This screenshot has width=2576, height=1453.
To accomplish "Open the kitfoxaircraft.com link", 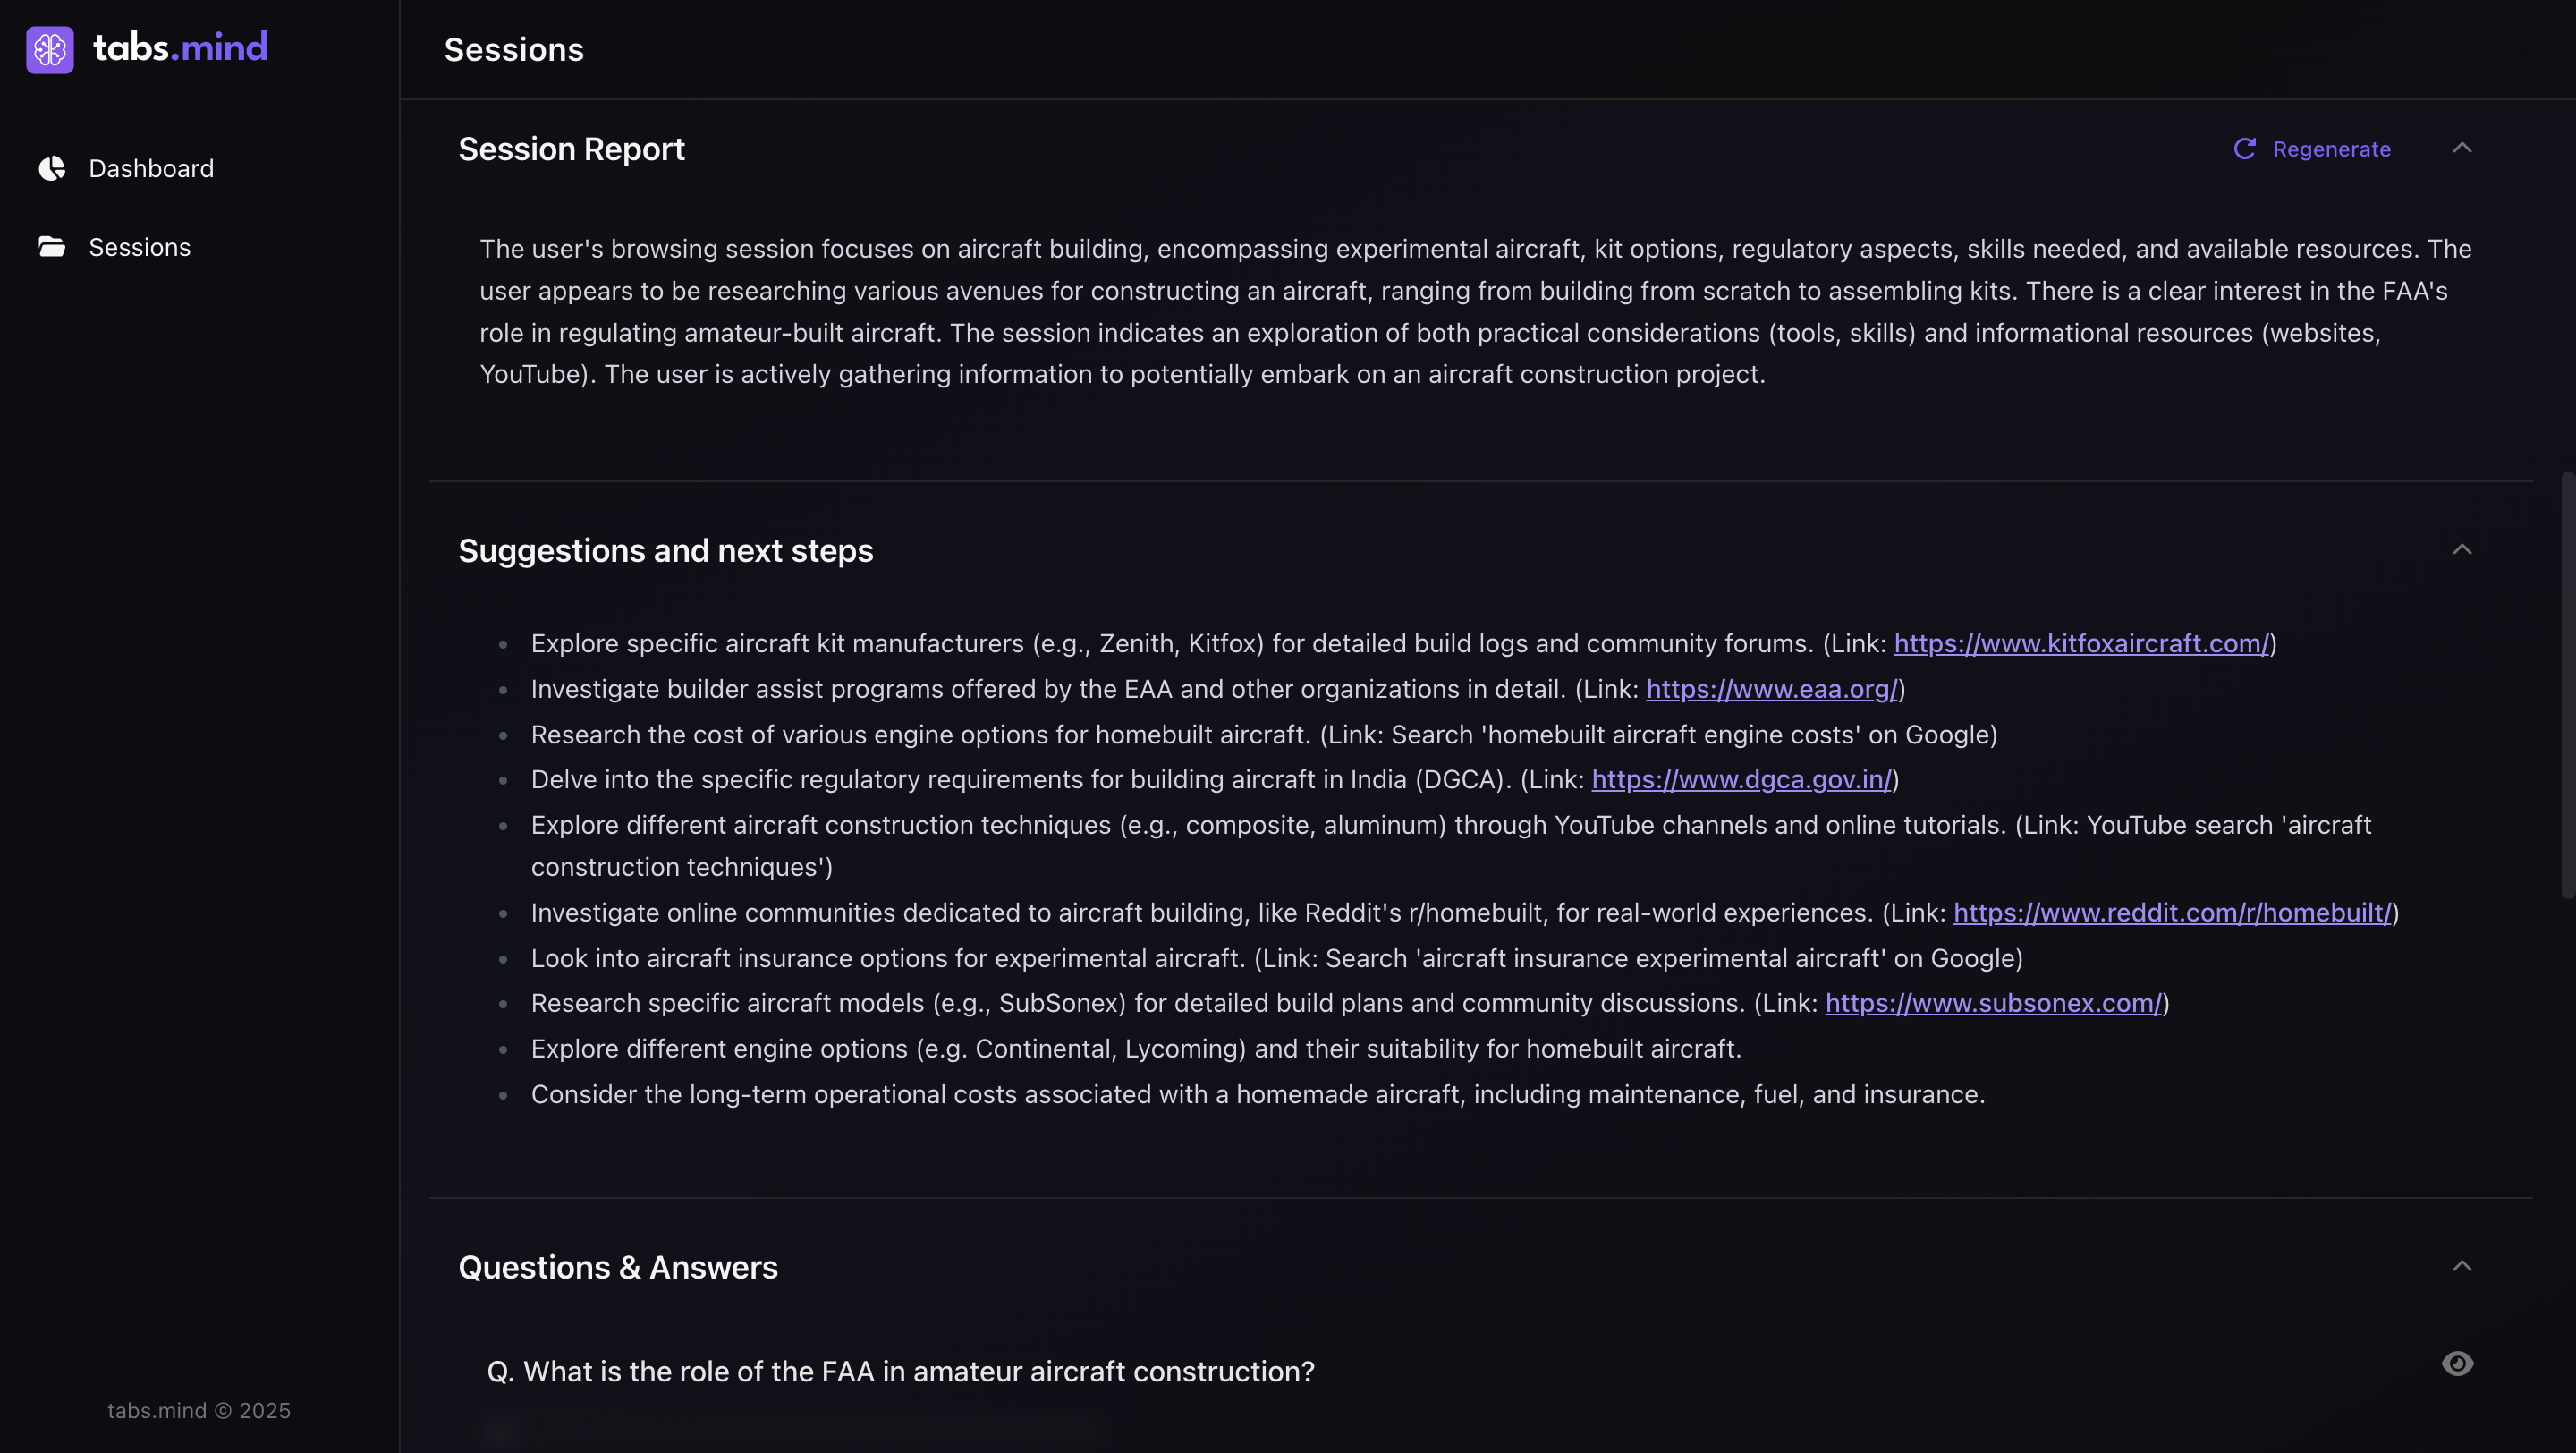I will coord(2081,643).
